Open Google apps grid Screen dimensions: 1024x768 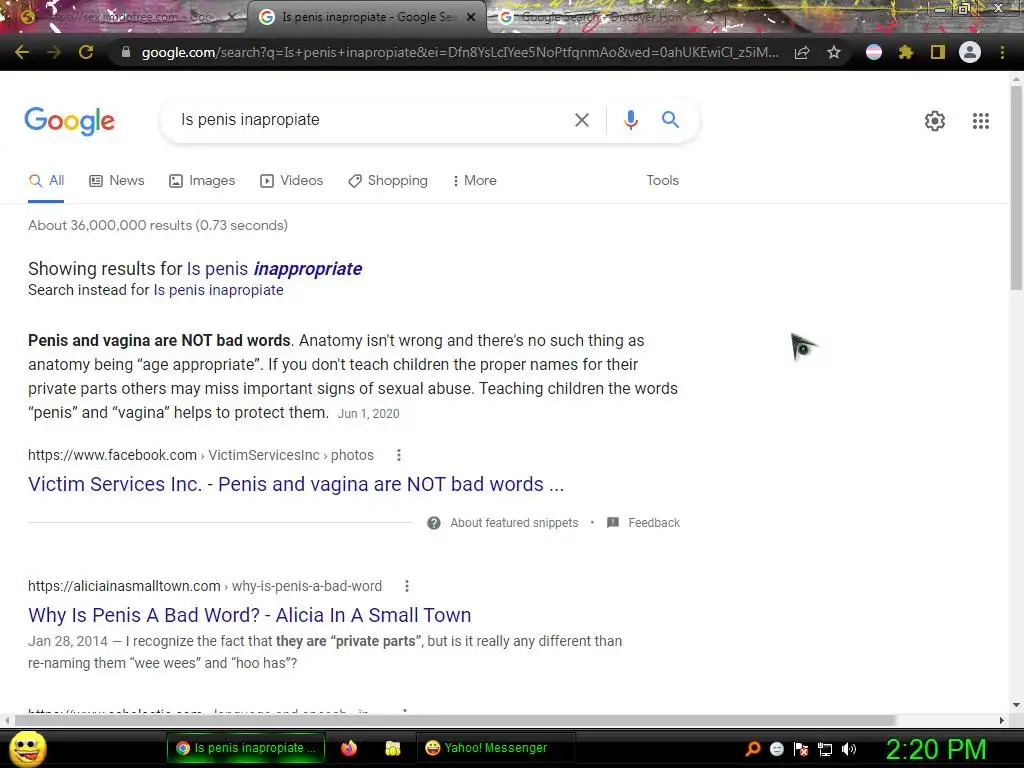click(980, 121)
